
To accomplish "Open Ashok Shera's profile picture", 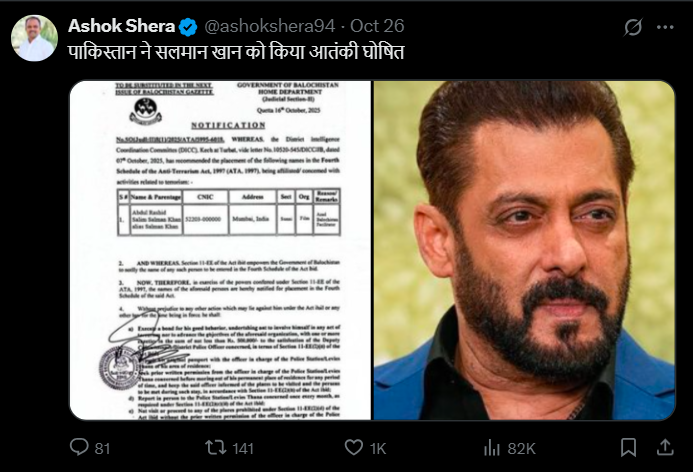I will tap(34, 38).
